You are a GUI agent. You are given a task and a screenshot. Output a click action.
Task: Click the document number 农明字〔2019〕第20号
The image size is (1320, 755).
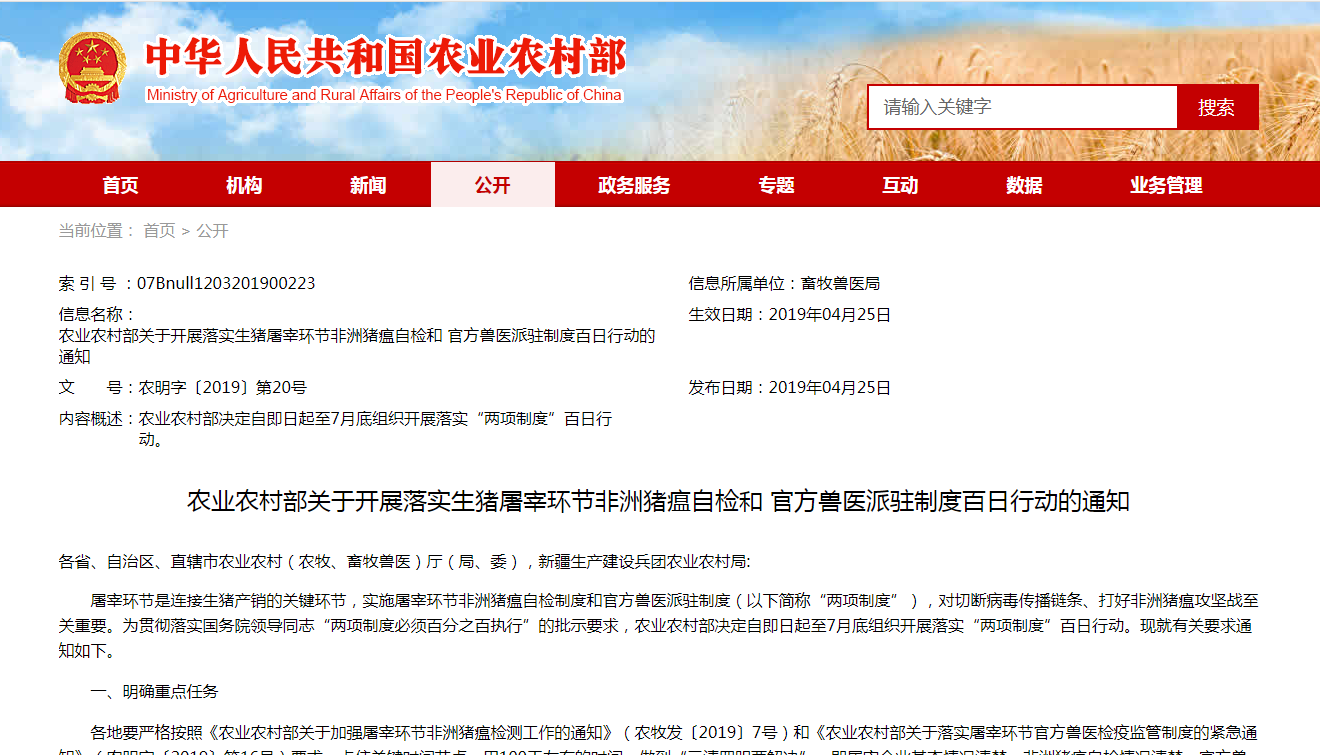222,387
